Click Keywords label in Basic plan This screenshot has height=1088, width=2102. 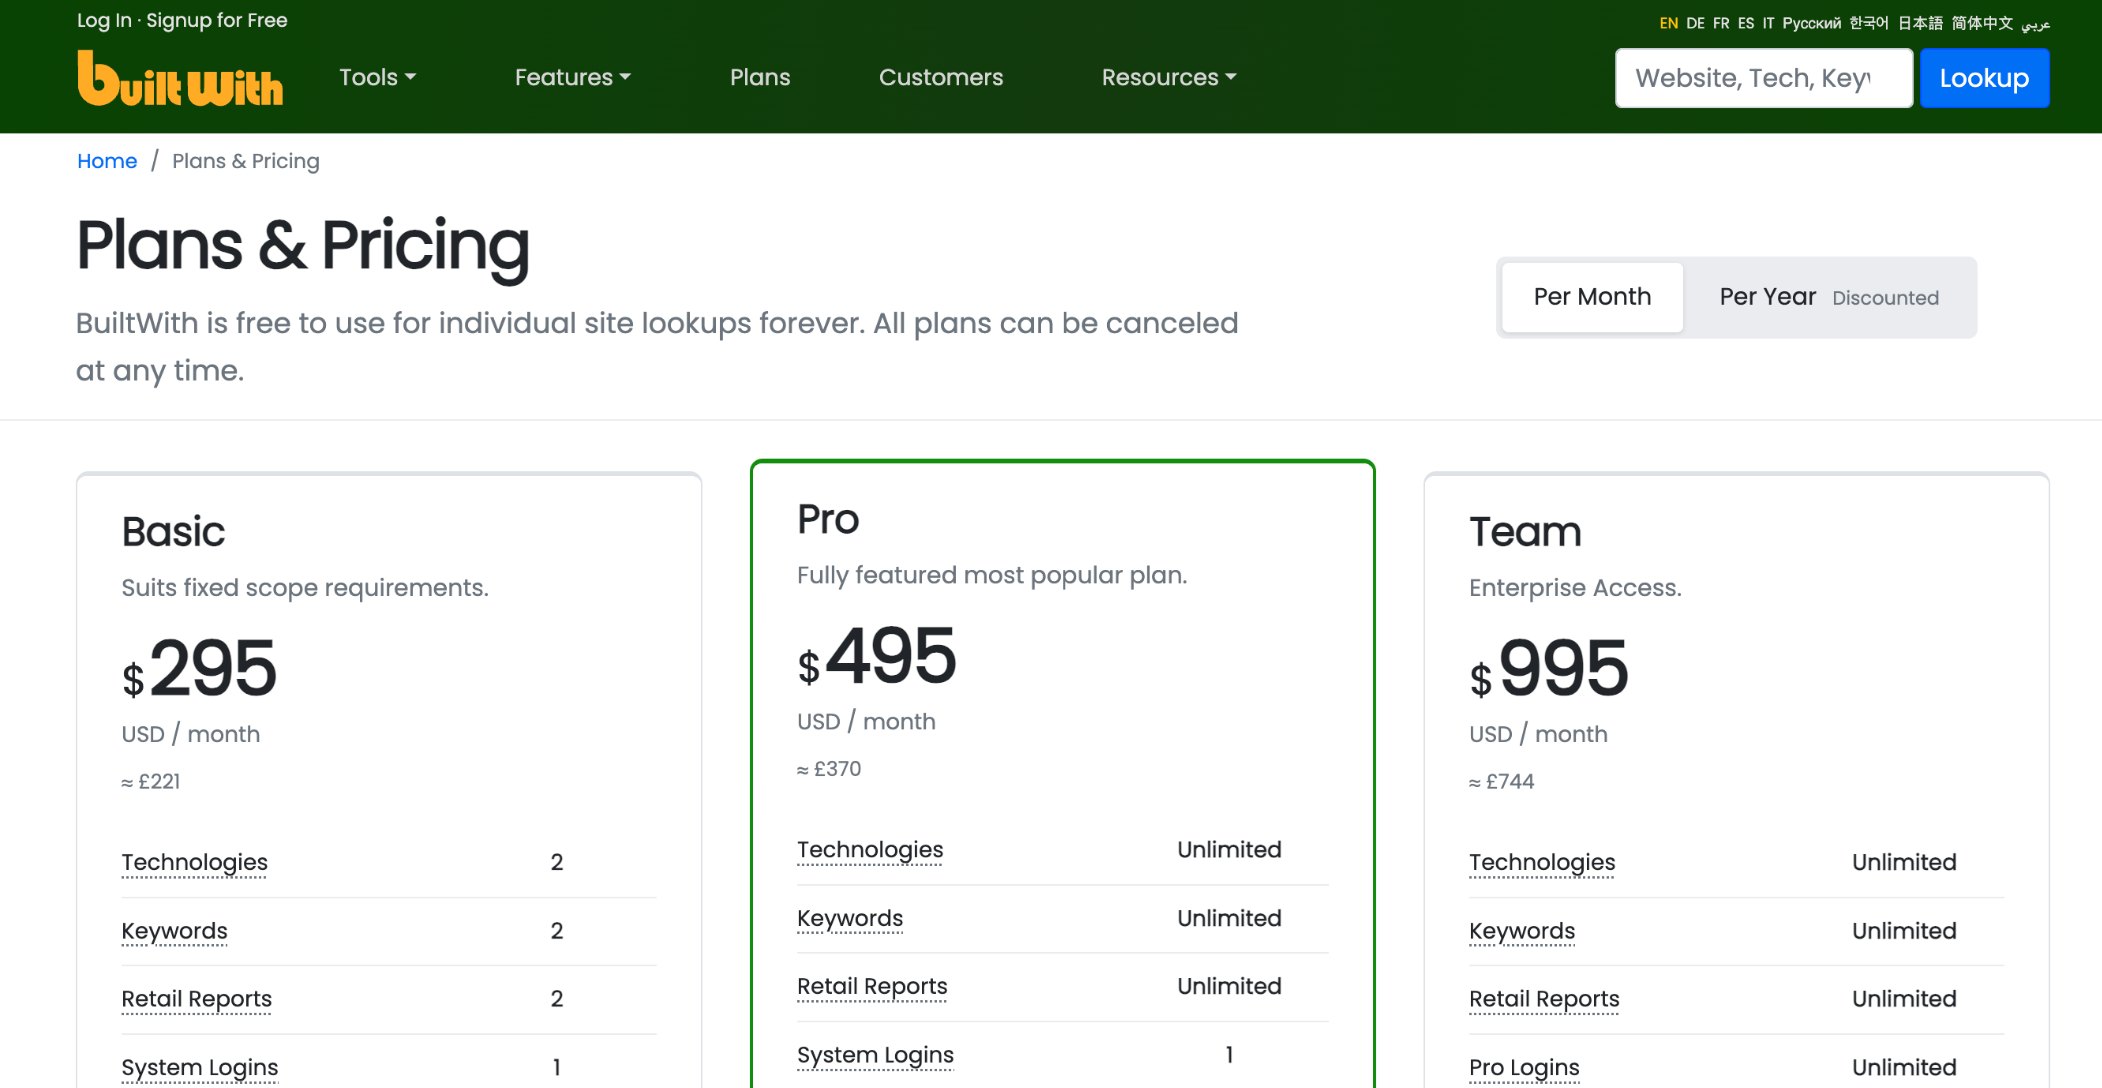174,931
